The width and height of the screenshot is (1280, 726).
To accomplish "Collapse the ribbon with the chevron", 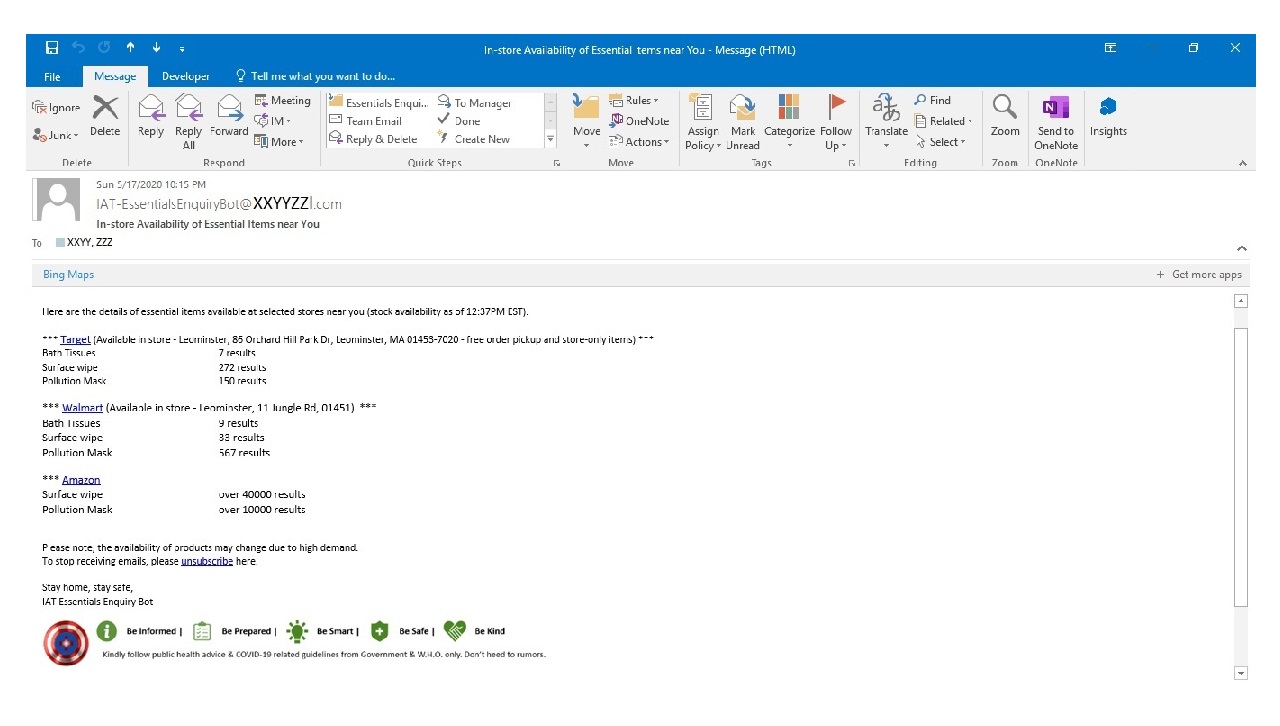I will click(x=1243, y=163).
